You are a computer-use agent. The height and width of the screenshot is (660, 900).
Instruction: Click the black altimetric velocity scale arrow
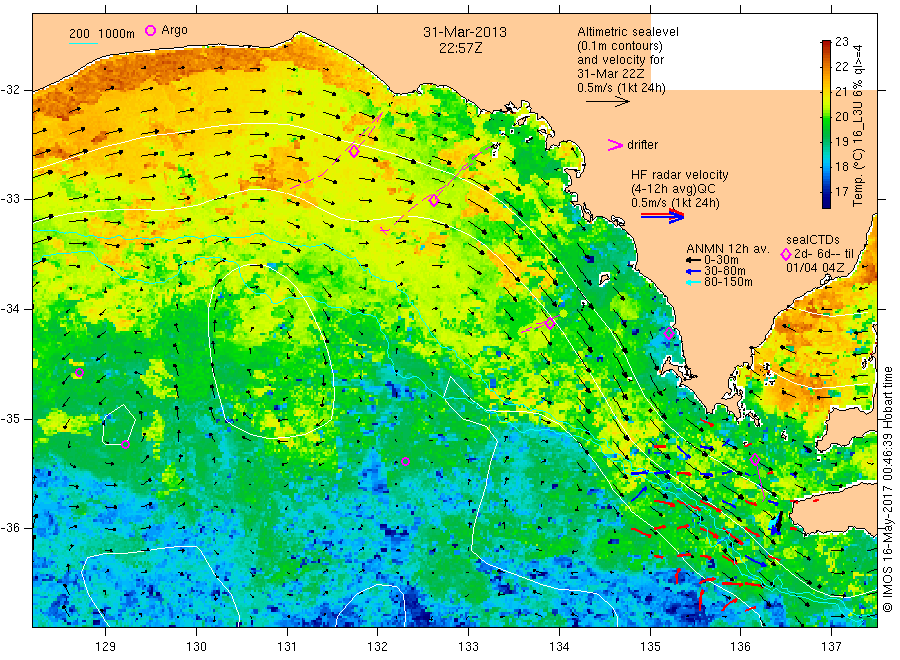608,102
